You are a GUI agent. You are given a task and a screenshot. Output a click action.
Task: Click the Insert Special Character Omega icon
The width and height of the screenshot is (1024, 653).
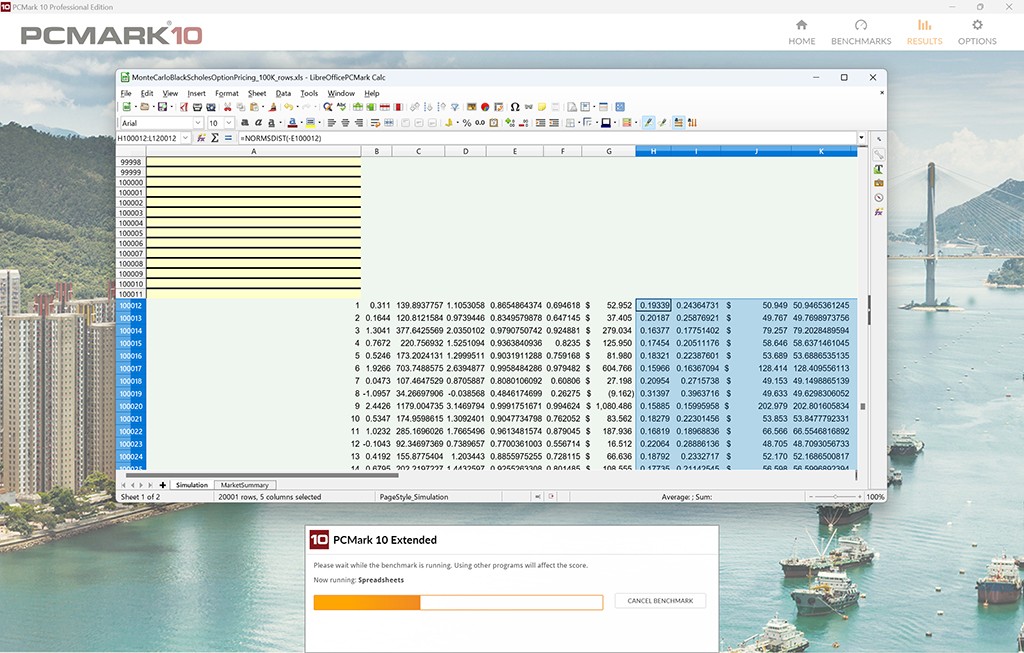[x=515, y=107]
